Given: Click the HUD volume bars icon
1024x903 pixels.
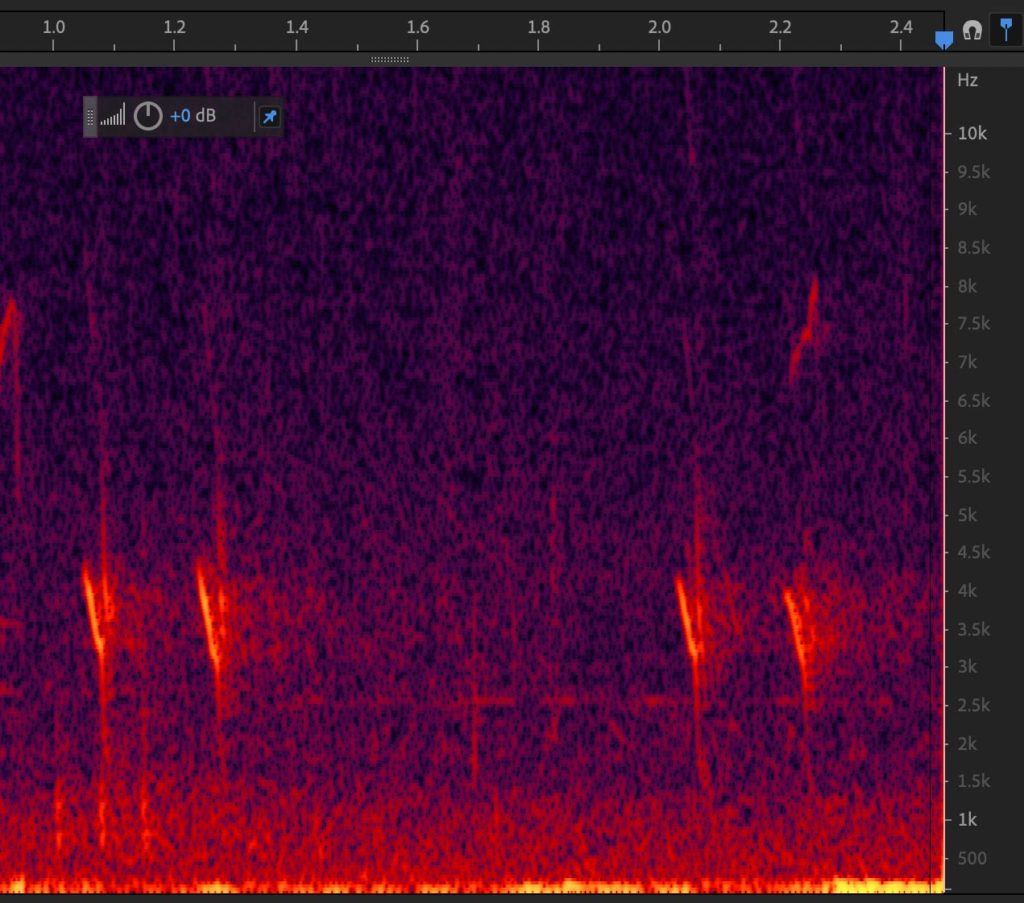Looking at the screenshot, I should tap(112, 115).
